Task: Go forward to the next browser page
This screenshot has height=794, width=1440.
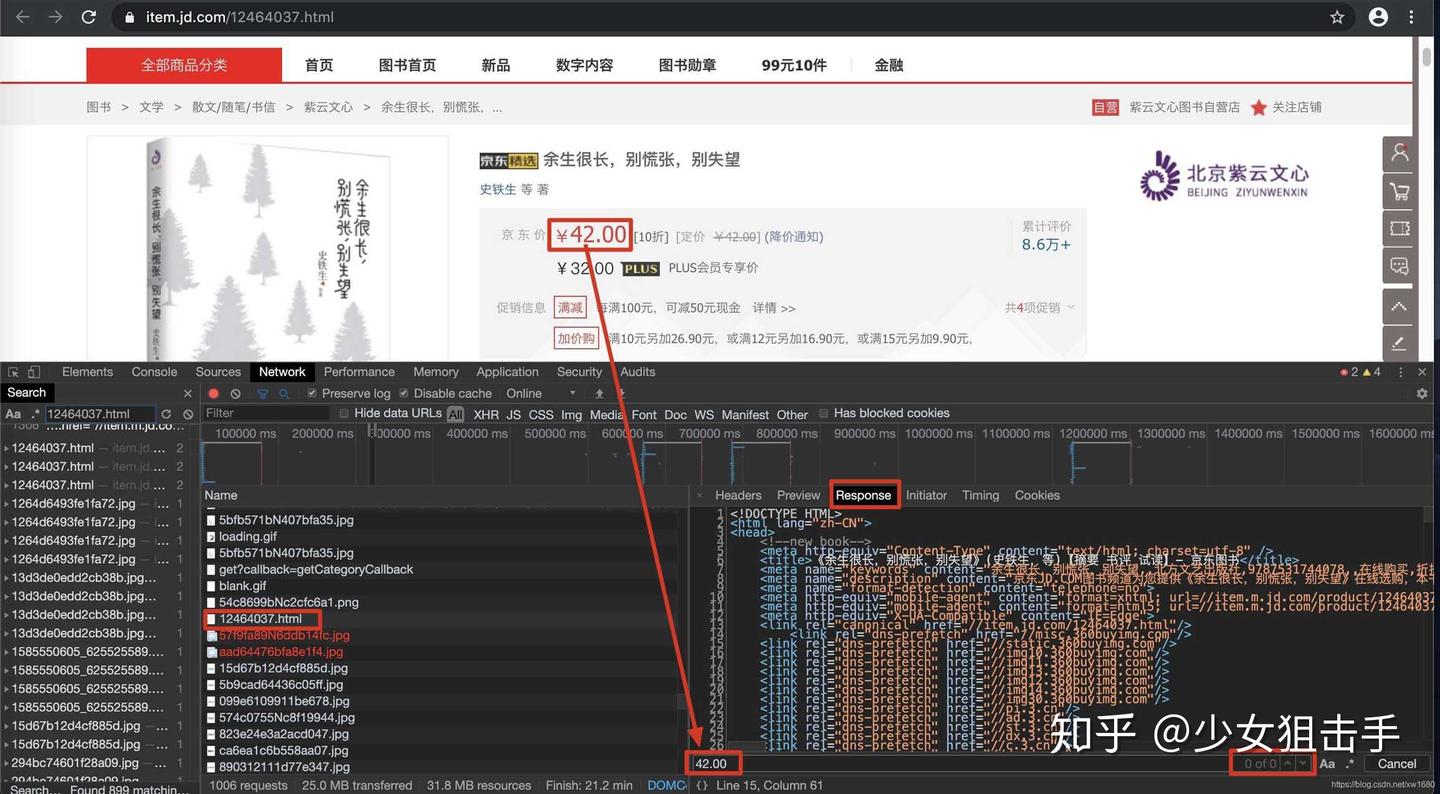Action: click(55, 17)
